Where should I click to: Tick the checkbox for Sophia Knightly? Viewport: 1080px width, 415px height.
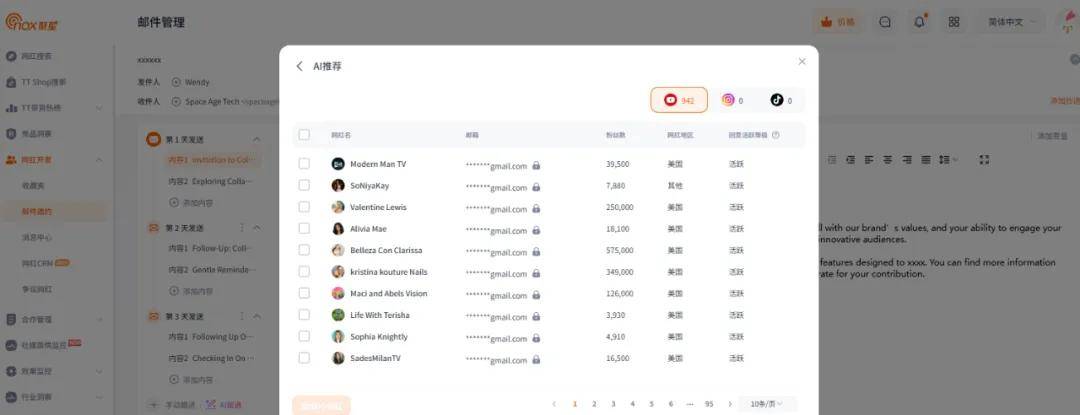(x=304, y=336)
